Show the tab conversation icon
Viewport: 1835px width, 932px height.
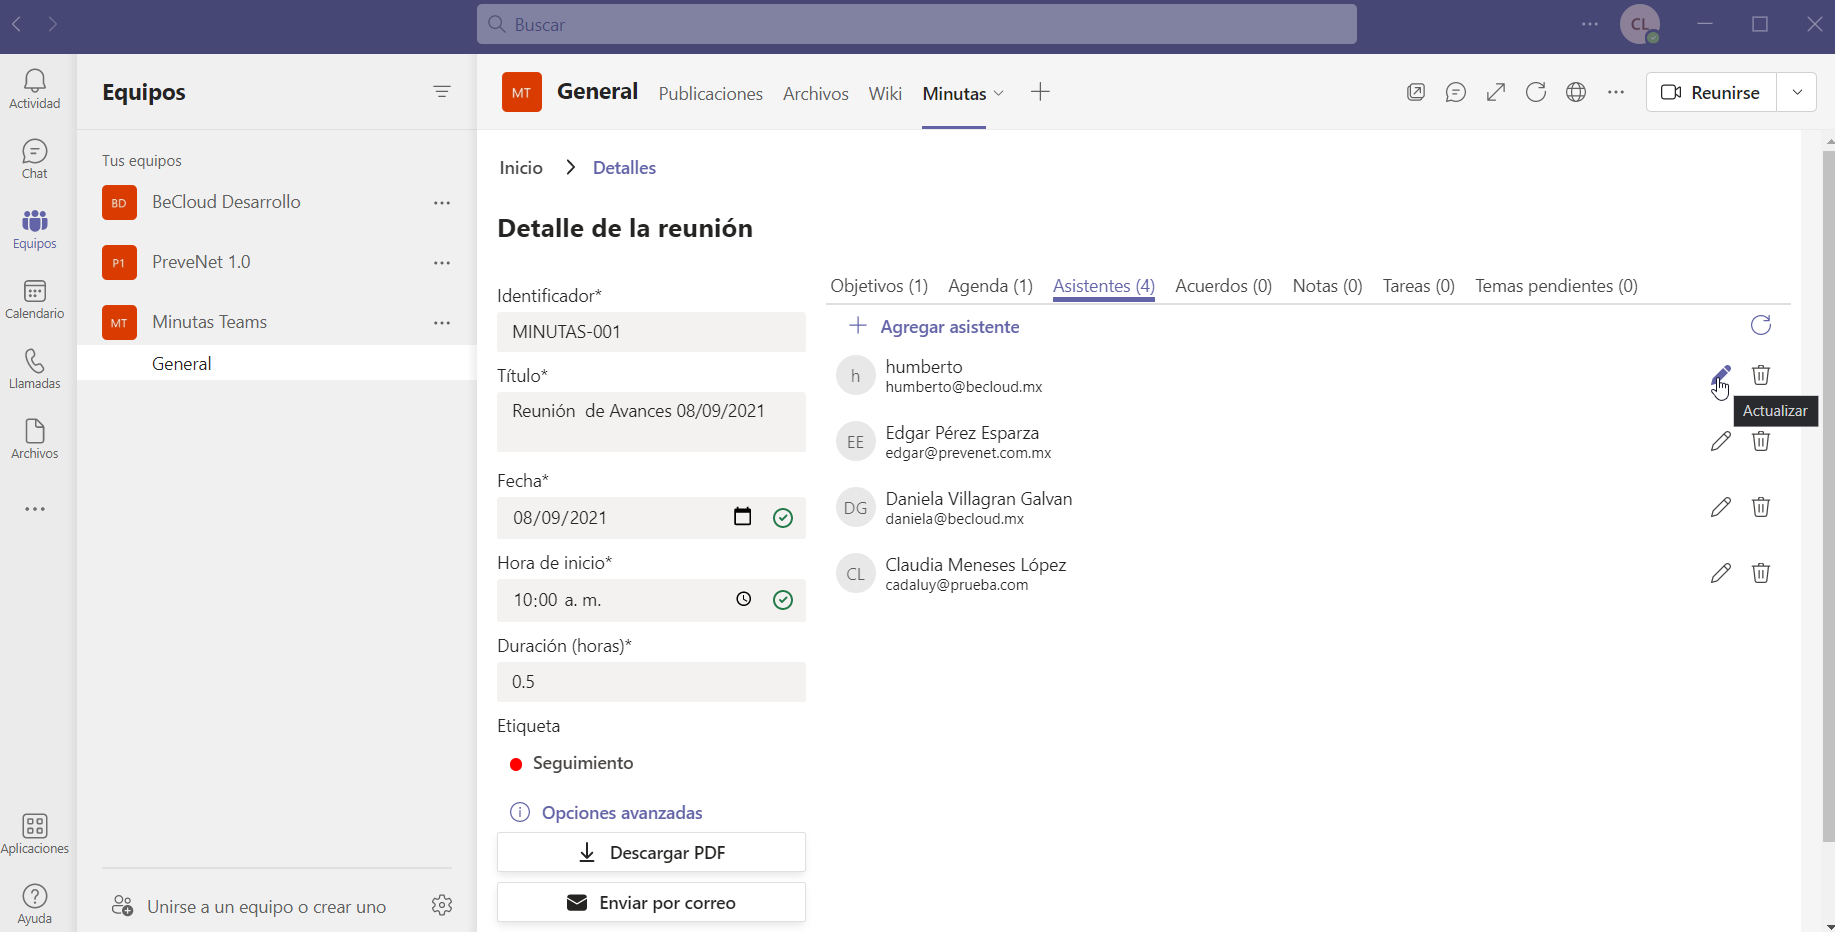point(1456,92)
